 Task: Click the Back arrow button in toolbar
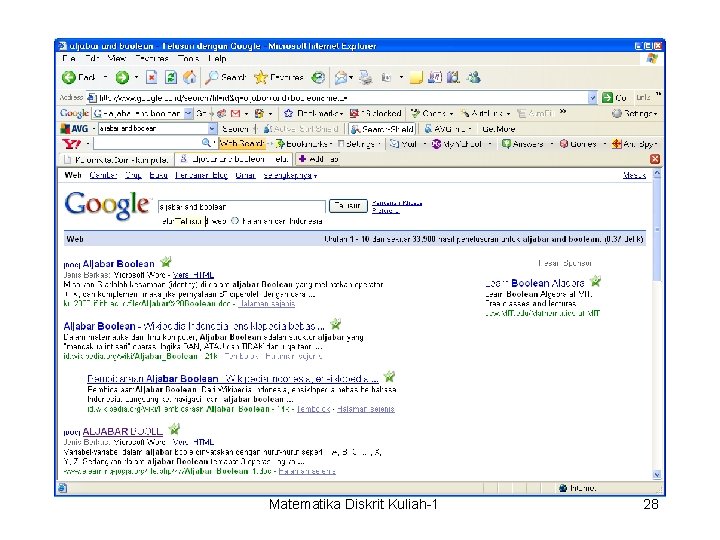click(69, 78)
